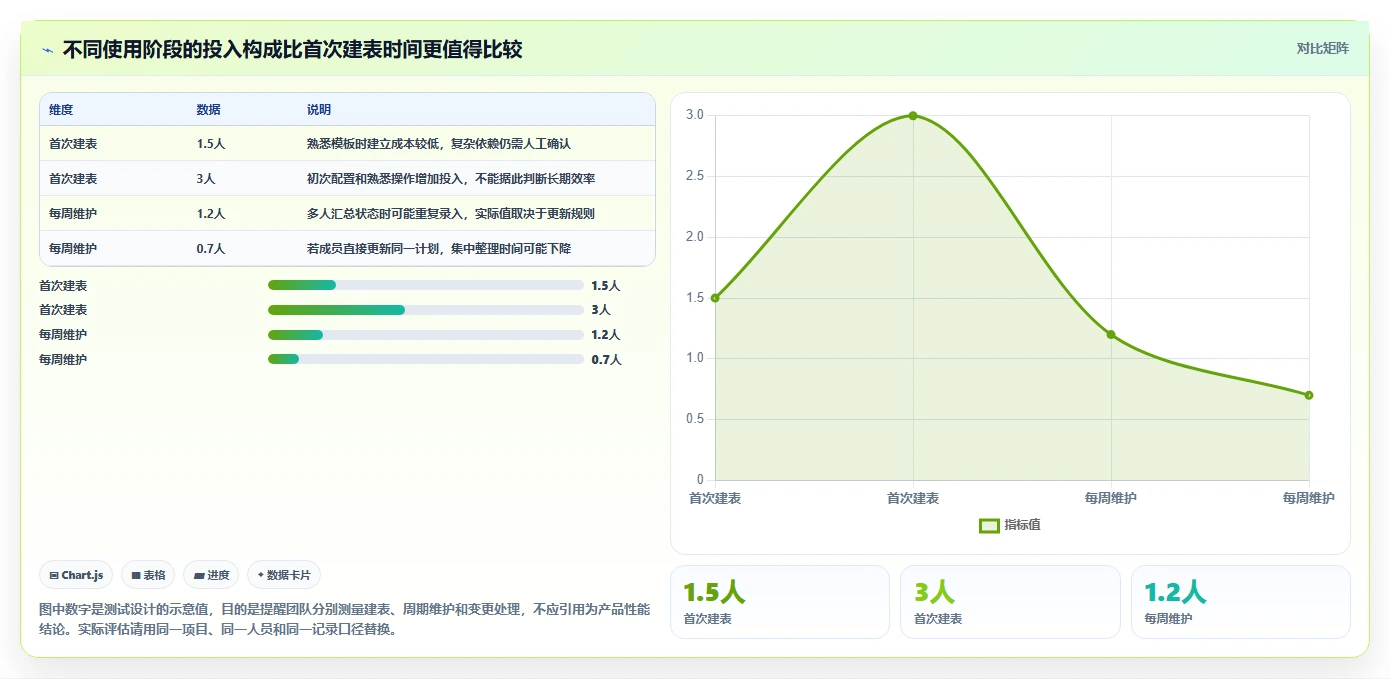Click the lightning icon beside the title
Image resolution: width=1390 pixels, height=679 pixels.
(47, 50)
